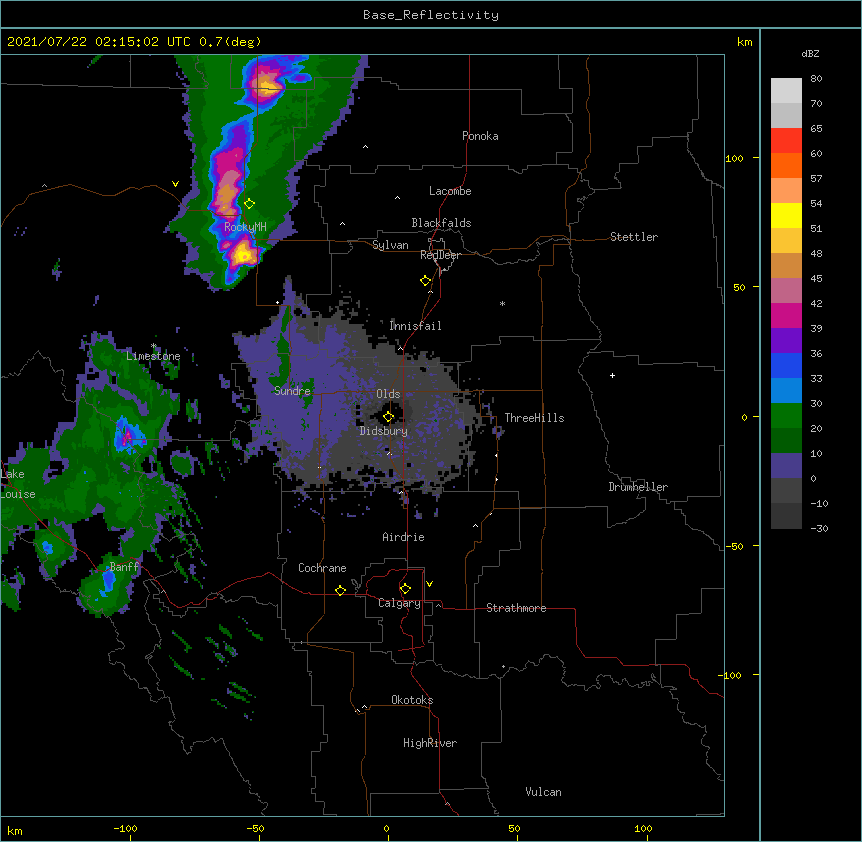
Task: Click the yellow radar site marker near Didsbury
Action: pyautogui.click(x=388, y=417)
